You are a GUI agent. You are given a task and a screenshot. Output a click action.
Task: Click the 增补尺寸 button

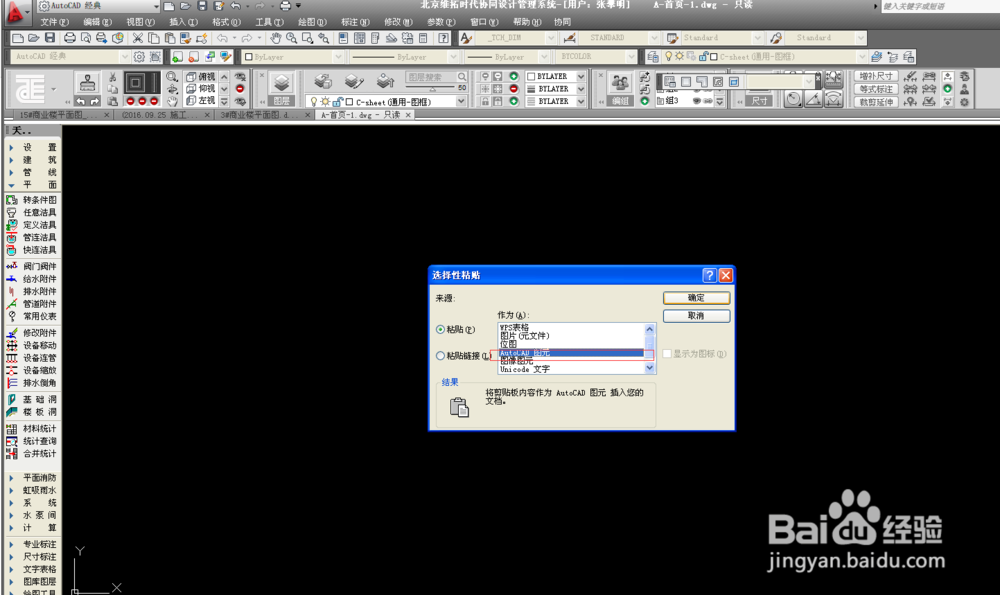click(876, 77)
